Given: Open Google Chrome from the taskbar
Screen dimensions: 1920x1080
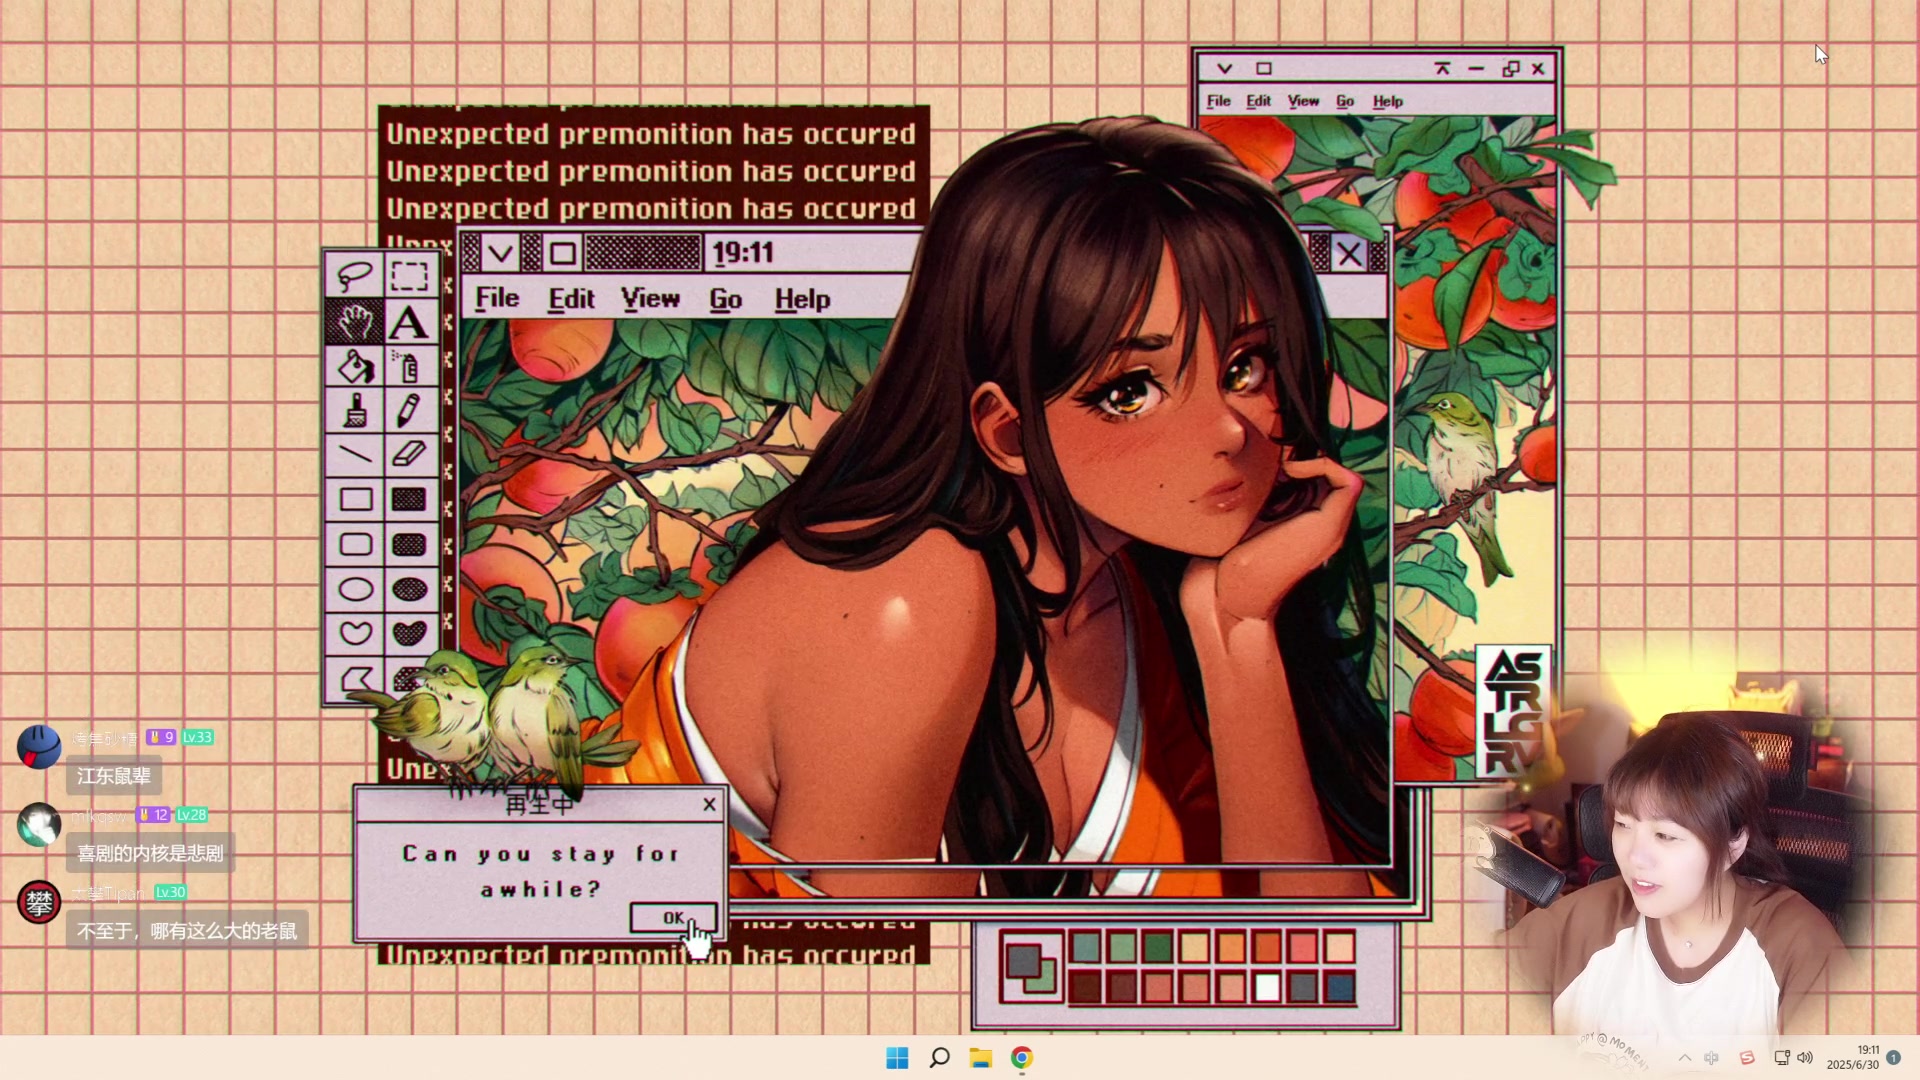Looking at the screenshot, I should [1021, 1058].
